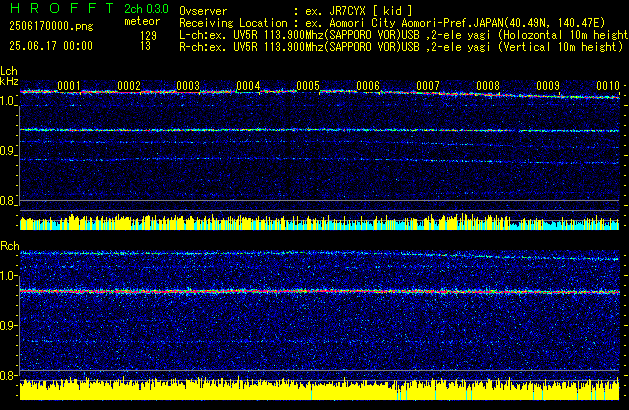Click the top carrier line in Lch spectrogram
The image size is (629, 410).
(320, 94)
